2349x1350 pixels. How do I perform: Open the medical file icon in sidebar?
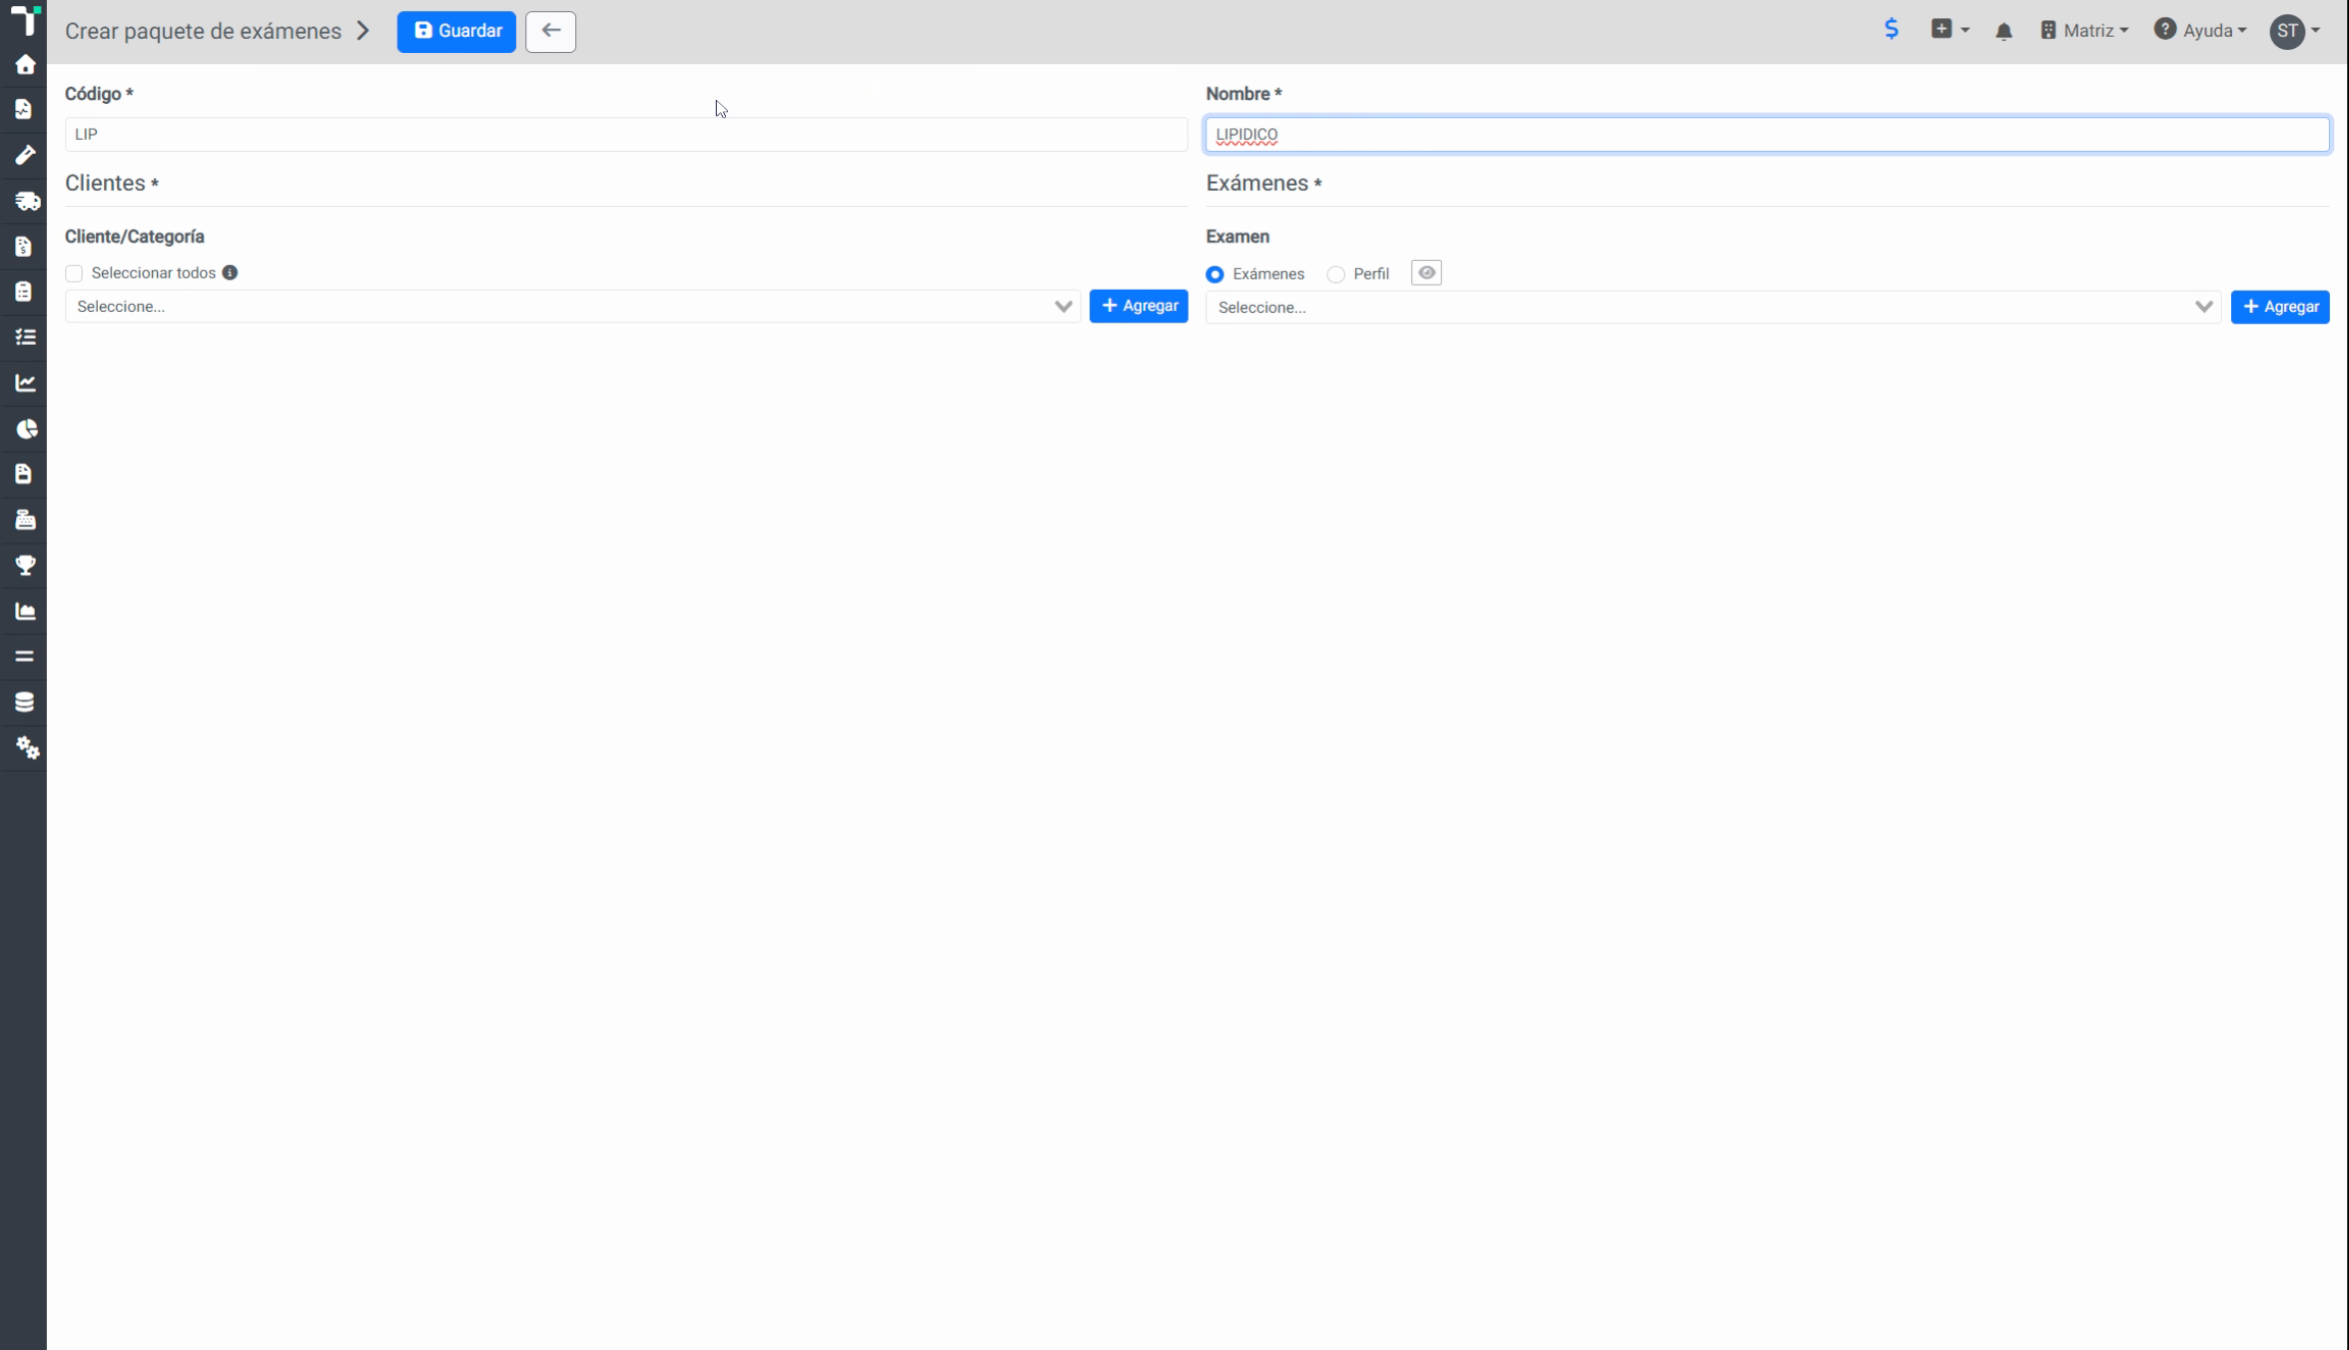(x=24, y=109)
